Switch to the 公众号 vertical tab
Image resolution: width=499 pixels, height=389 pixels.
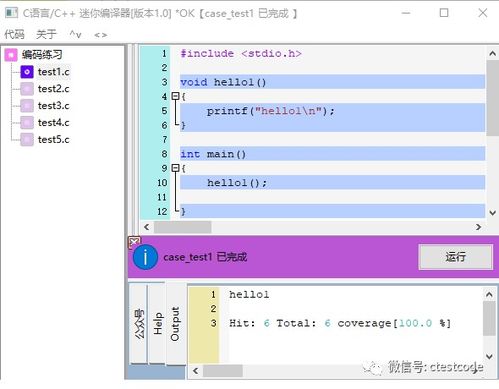pyautogui.click(x=139, y=323)
